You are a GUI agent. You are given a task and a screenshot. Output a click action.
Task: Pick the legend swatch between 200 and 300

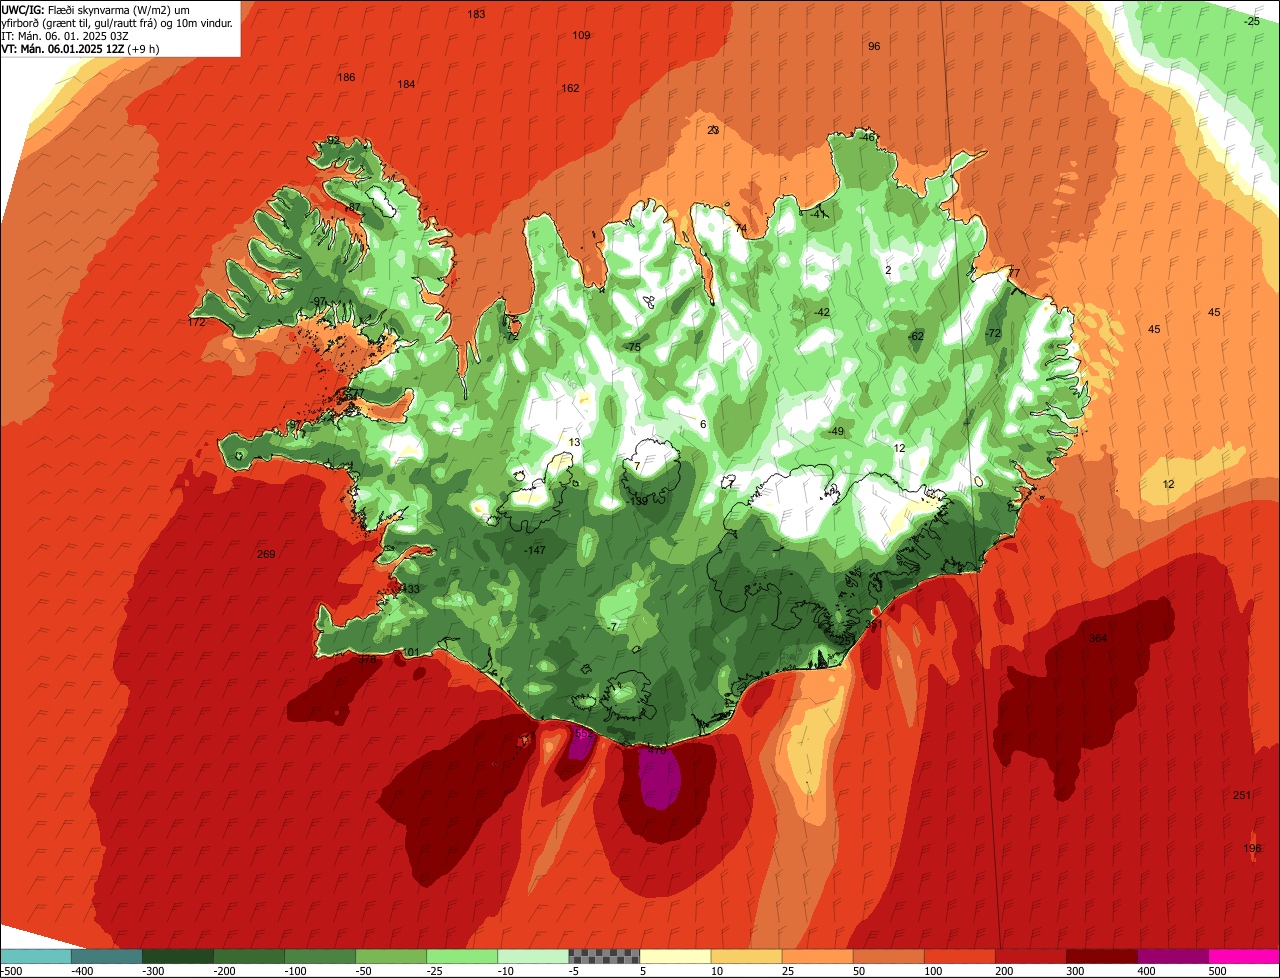point(1030,955)
